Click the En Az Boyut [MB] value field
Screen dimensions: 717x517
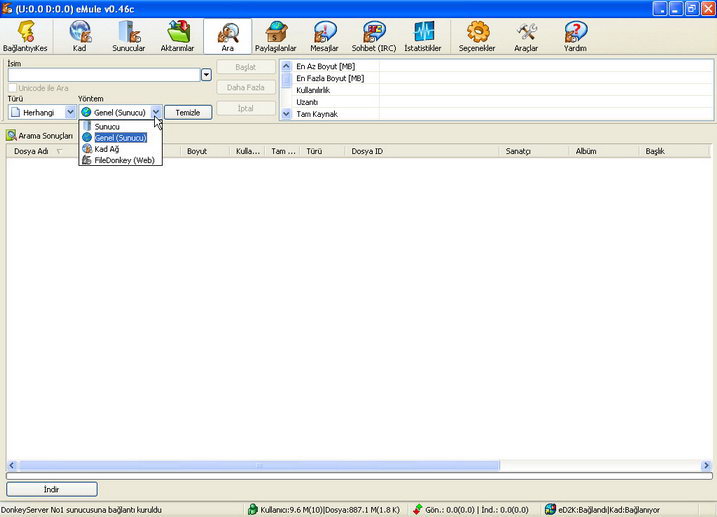[x=546, y=66]
